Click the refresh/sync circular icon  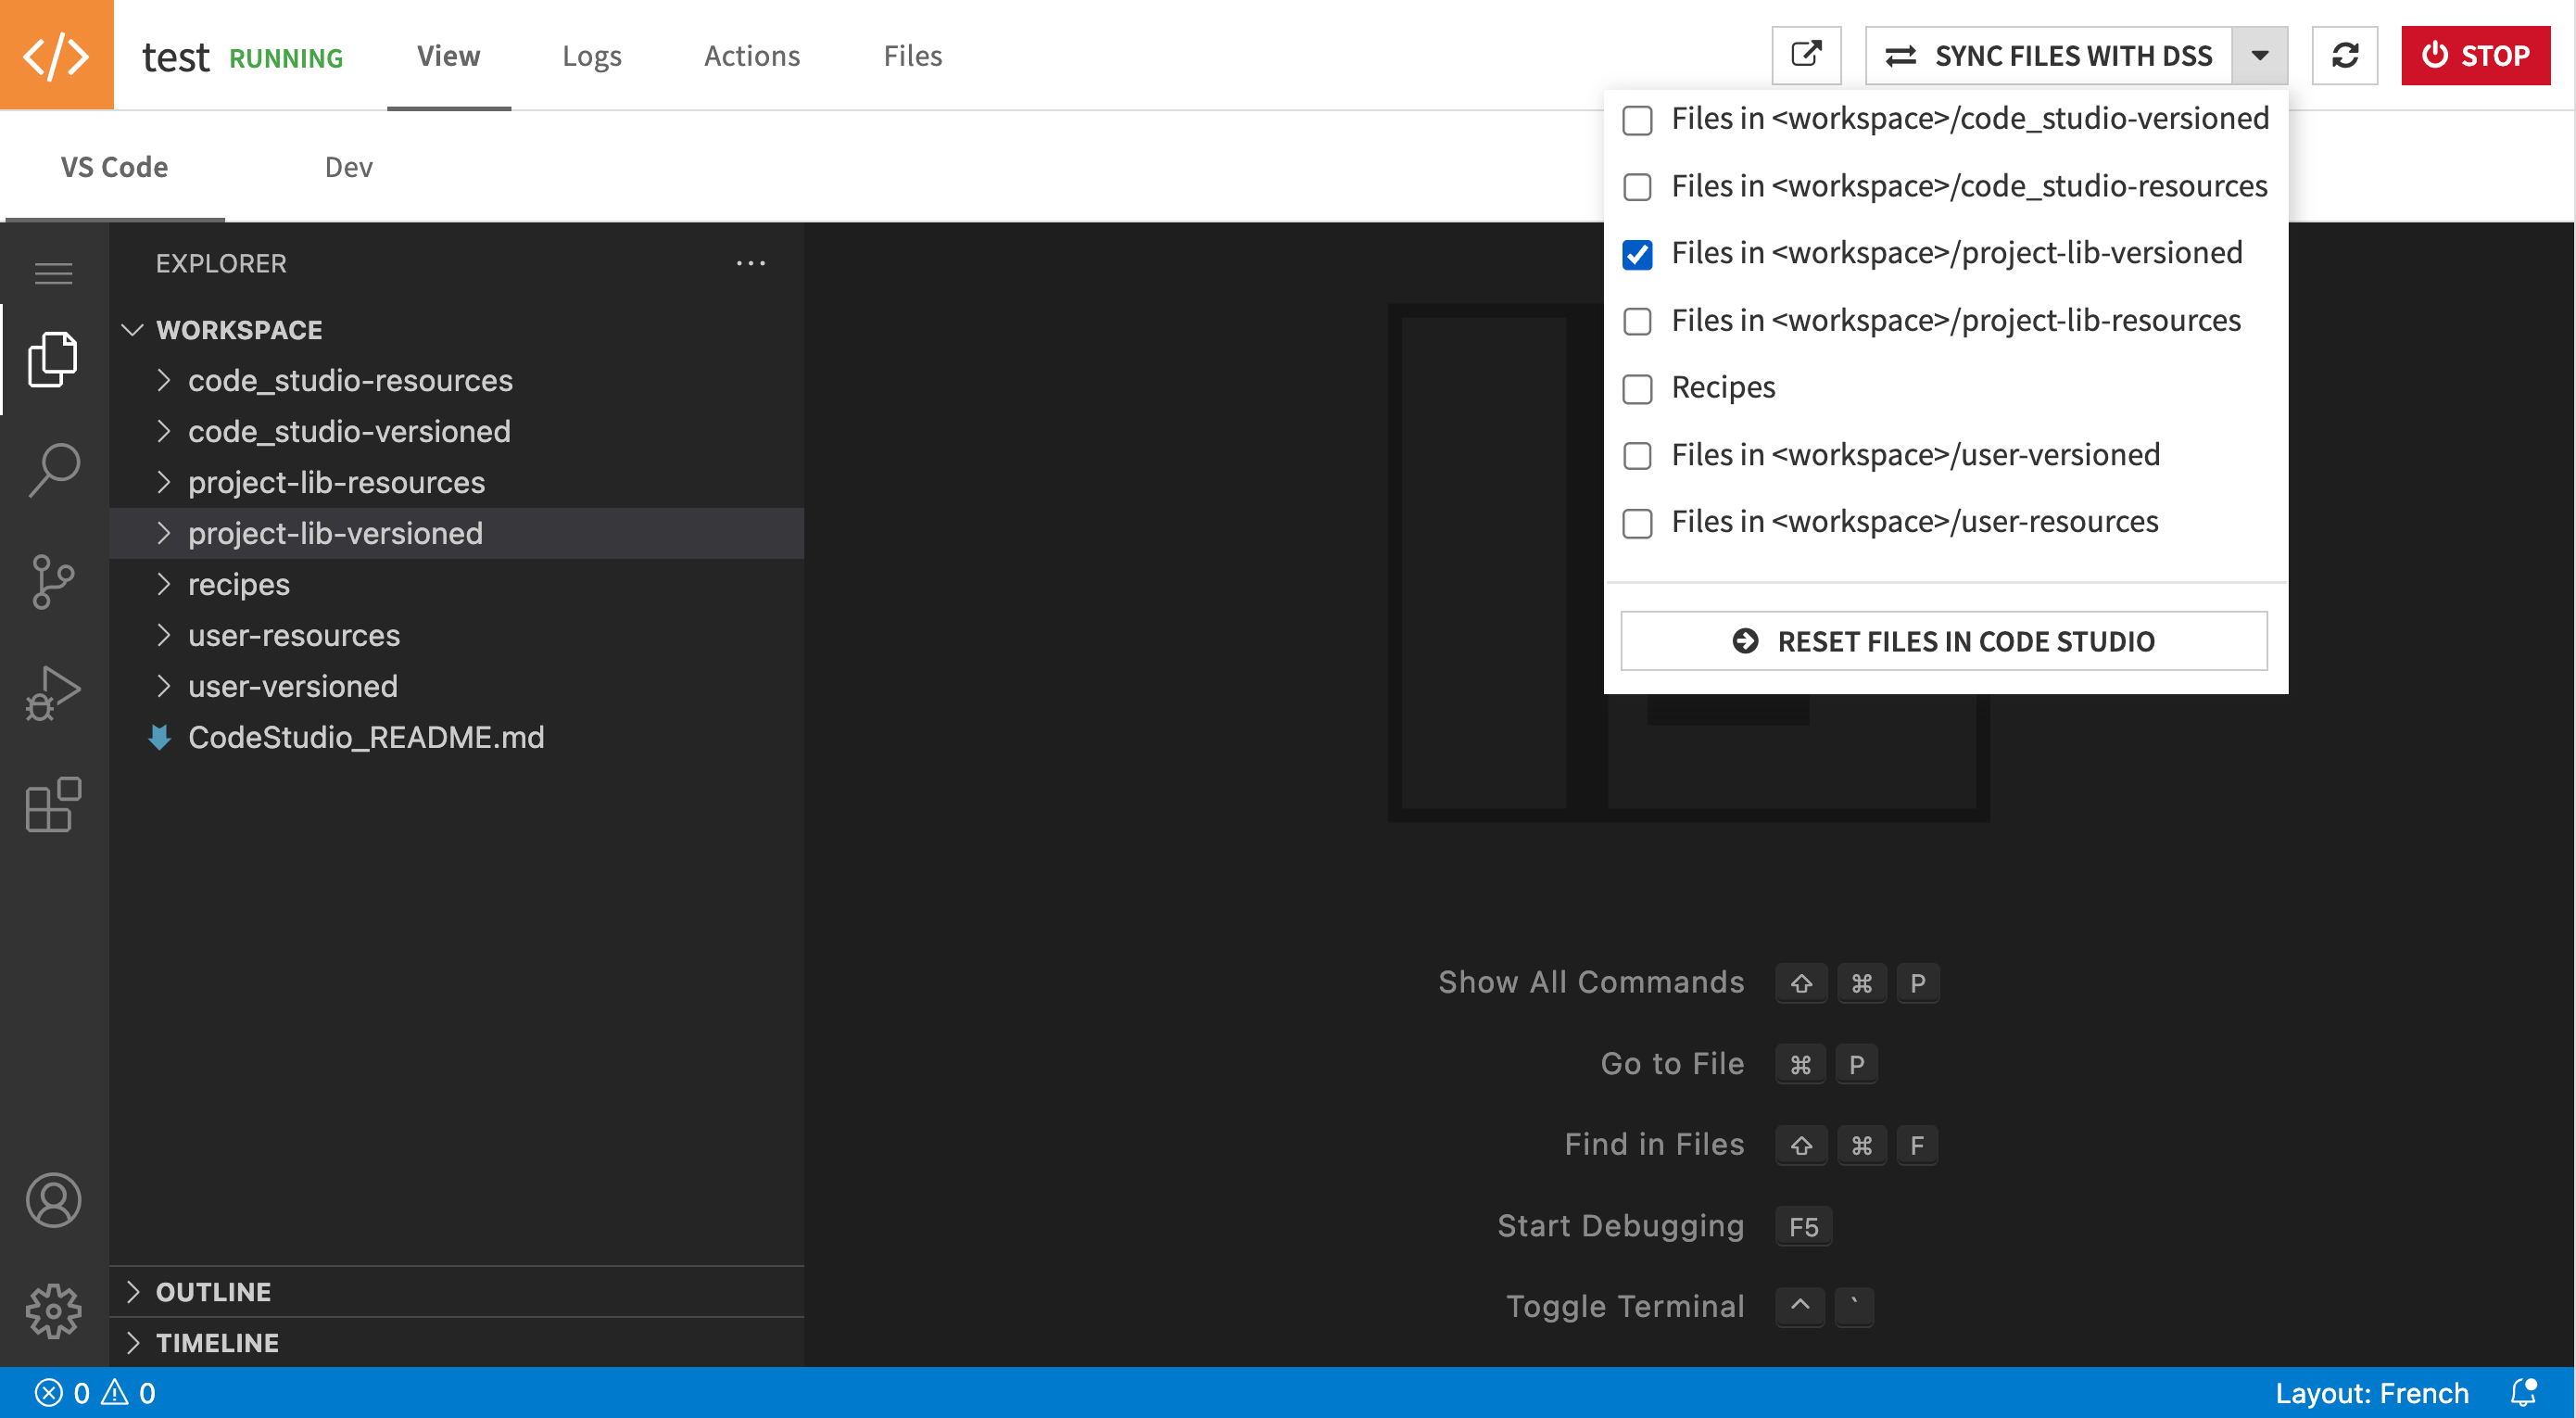click(x=2343, y=54)
